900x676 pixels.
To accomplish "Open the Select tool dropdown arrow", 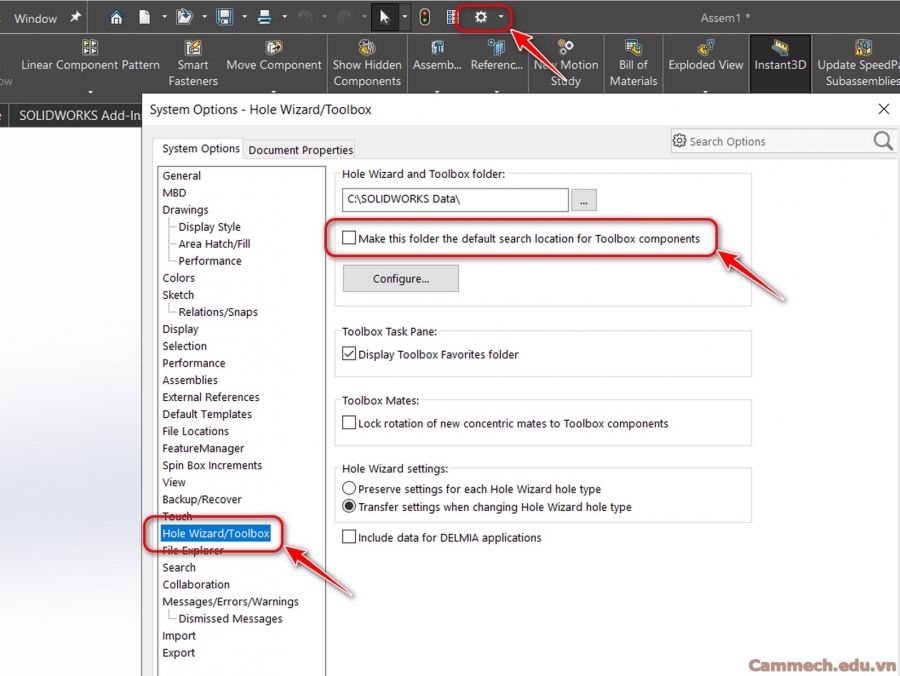I will point(405,17).
